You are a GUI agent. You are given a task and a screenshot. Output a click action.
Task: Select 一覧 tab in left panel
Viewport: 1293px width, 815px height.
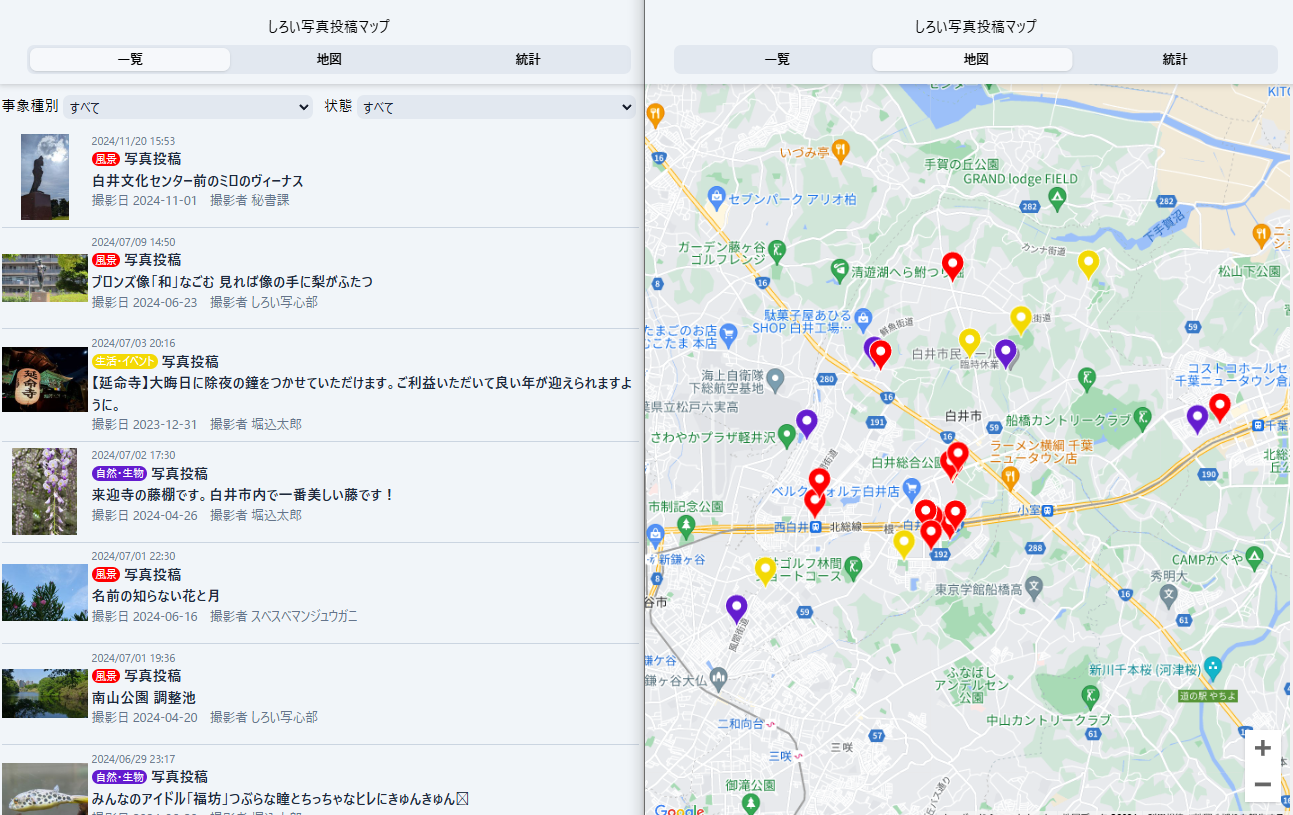coord(130,59)
